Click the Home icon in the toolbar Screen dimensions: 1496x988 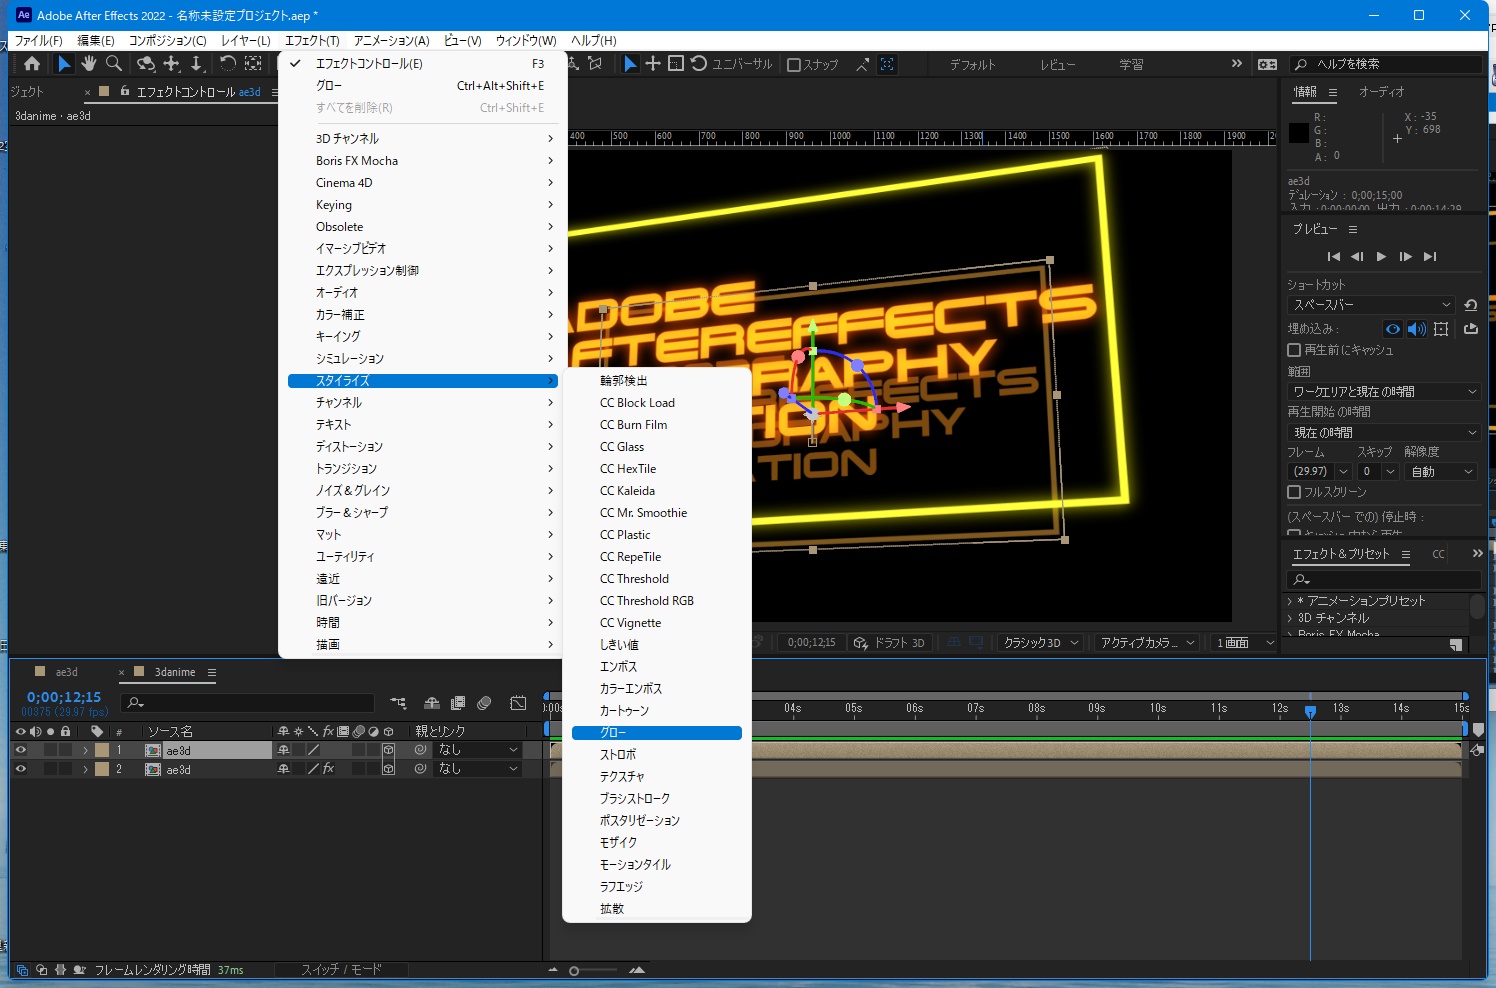pyautogui.click(x=32, y=64)
